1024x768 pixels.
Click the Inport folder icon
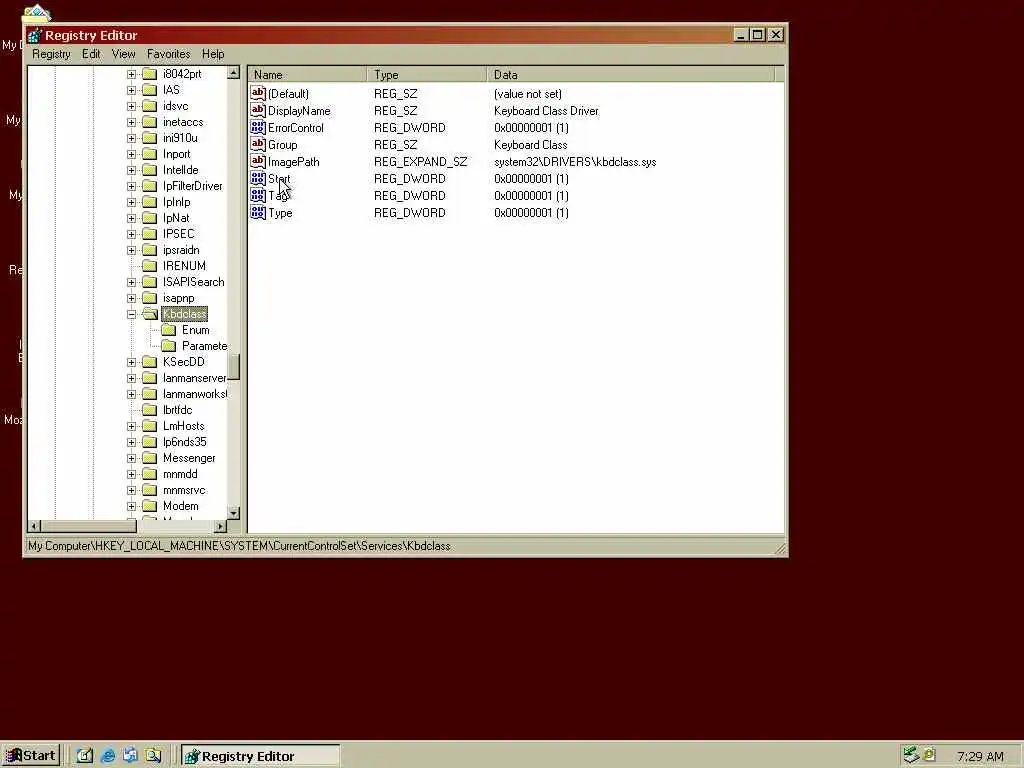click(x=150, y=154)
